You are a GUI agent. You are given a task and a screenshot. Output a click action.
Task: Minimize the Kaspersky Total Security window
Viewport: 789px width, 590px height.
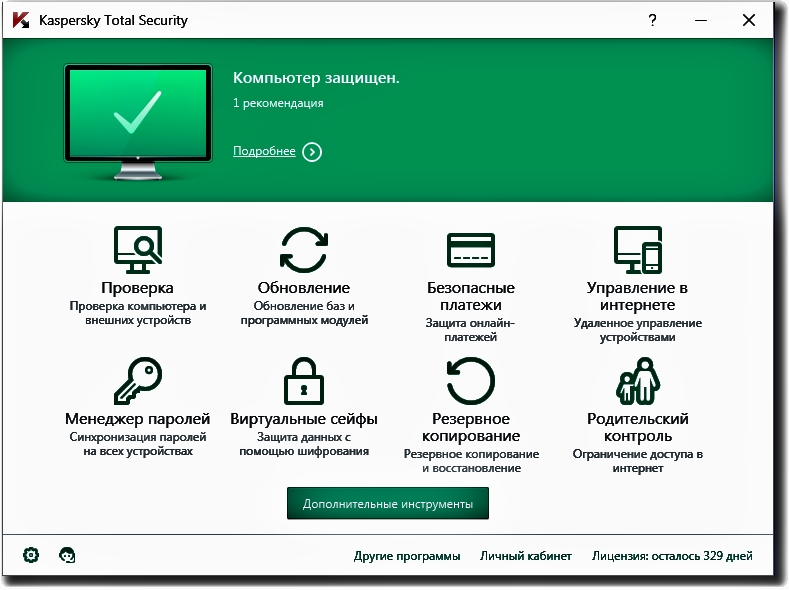701,20
